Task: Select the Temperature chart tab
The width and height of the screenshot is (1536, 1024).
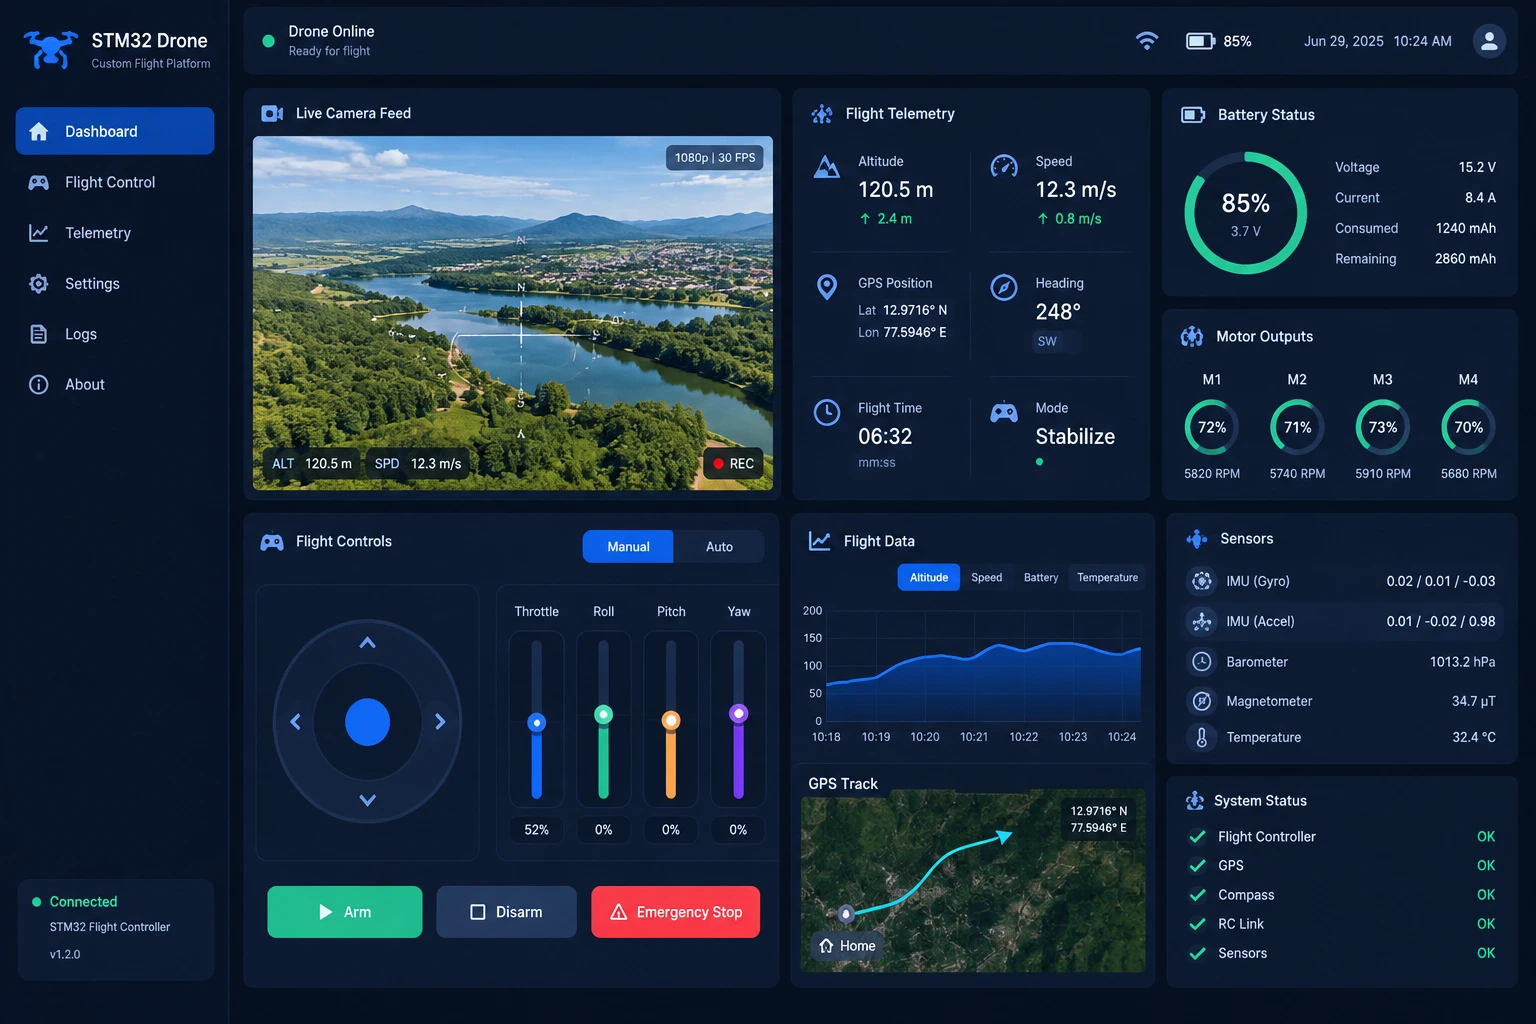Action: tap(1108, 578)
